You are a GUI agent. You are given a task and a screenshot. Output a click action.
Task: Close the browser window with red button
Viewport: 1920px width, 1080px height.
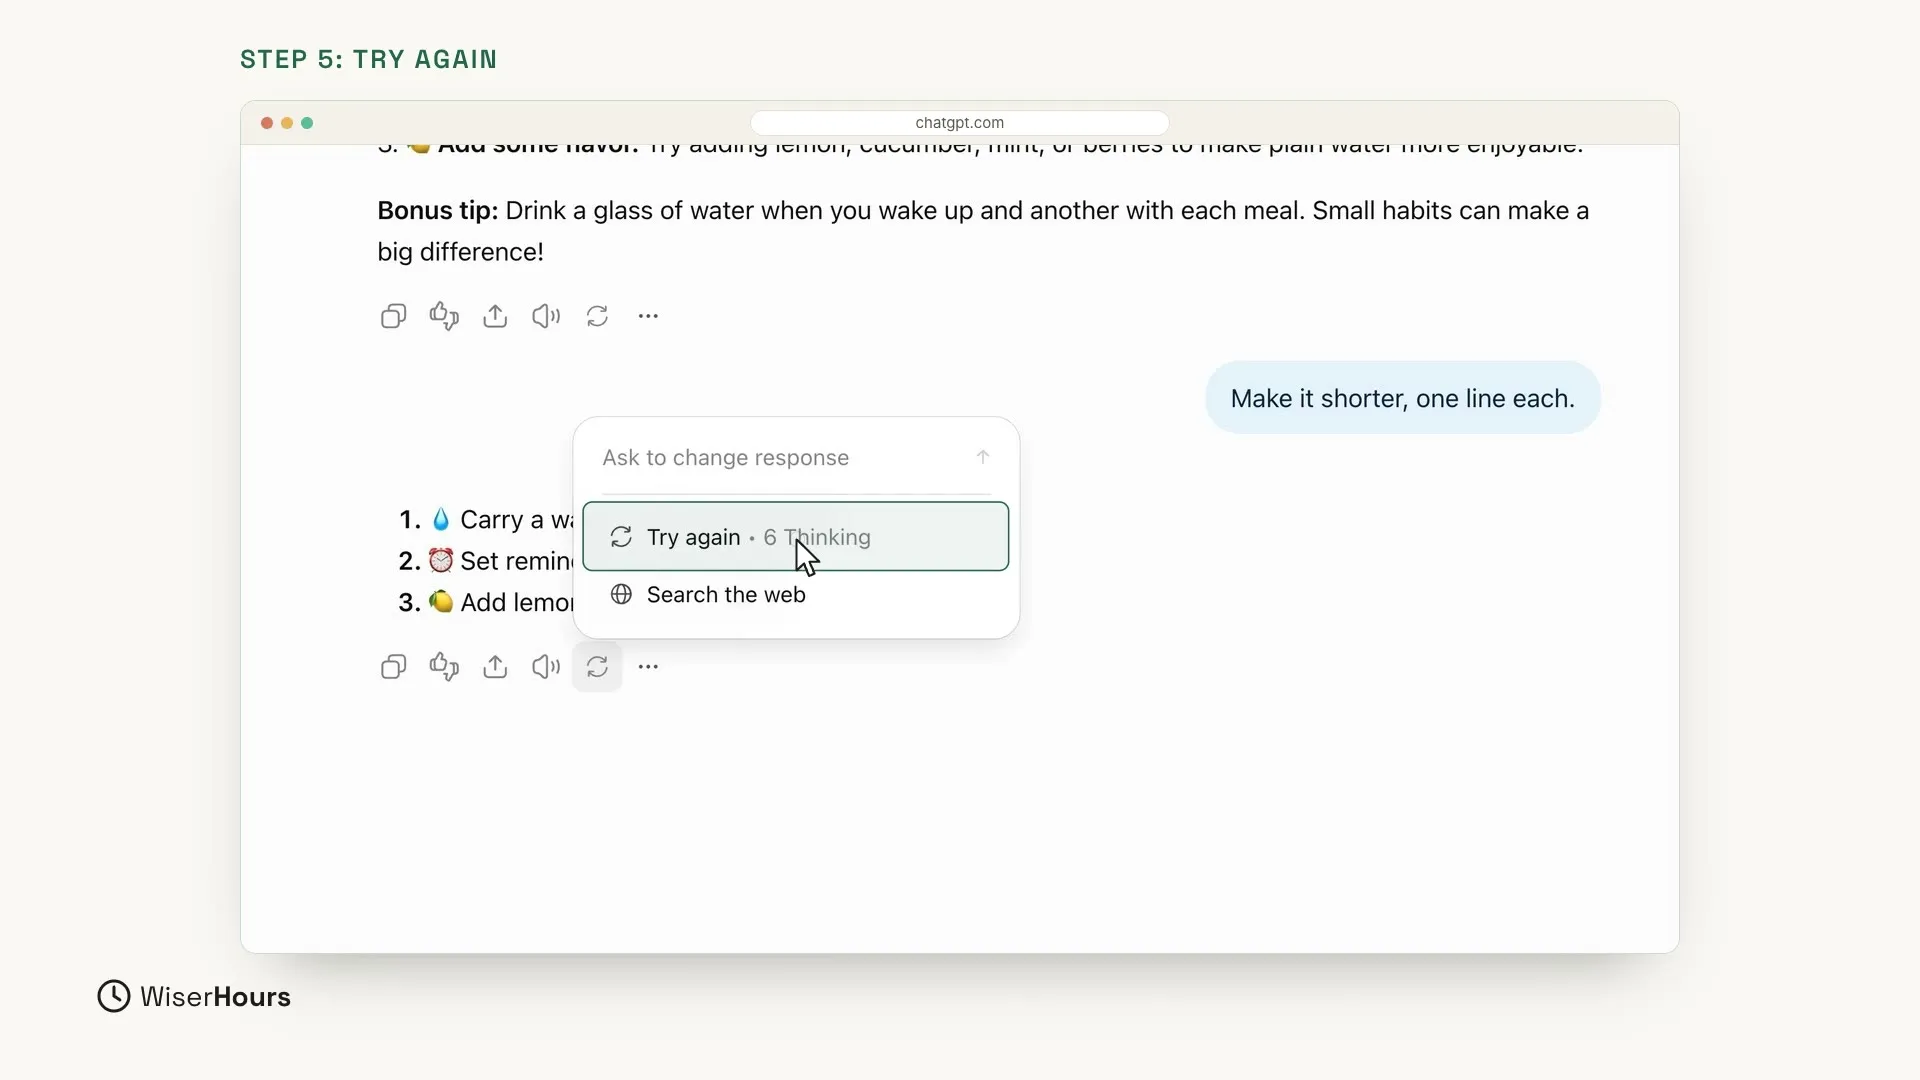[267, 123]
